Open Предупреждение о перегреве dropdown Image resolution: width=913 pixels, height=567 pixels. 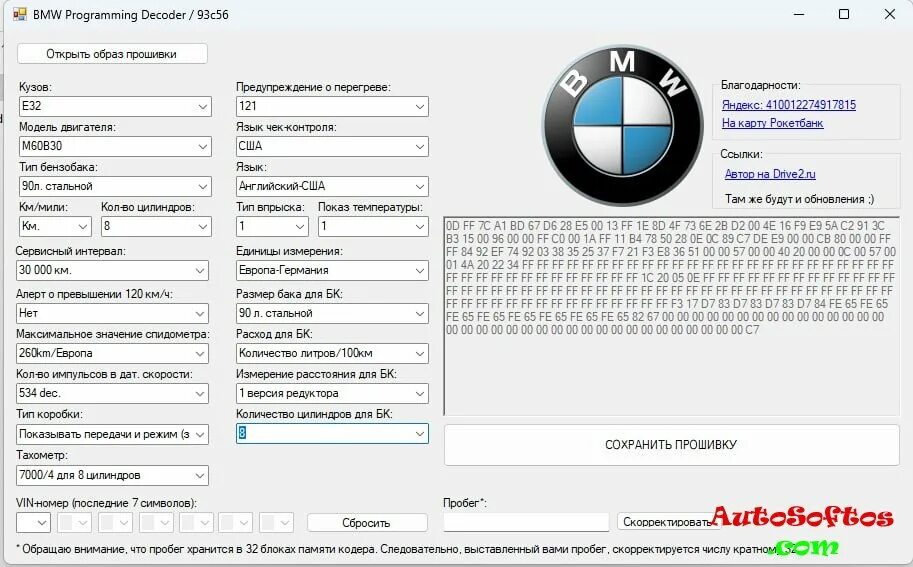(x=332, y=106)
